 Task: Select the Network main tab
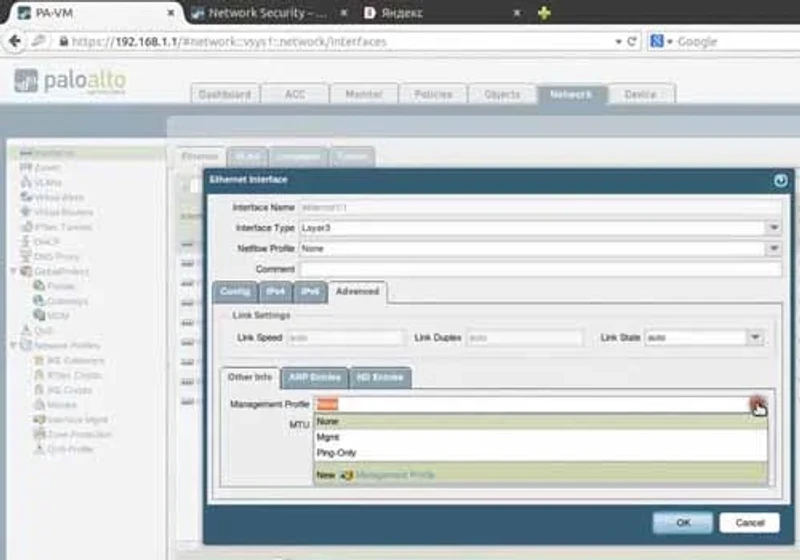point(571,94)
